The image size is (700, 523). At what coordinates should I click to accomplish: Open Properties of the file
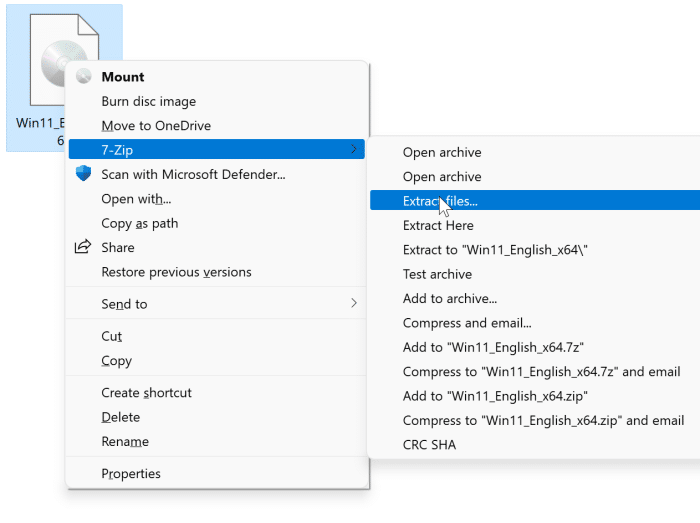point(217,473)
